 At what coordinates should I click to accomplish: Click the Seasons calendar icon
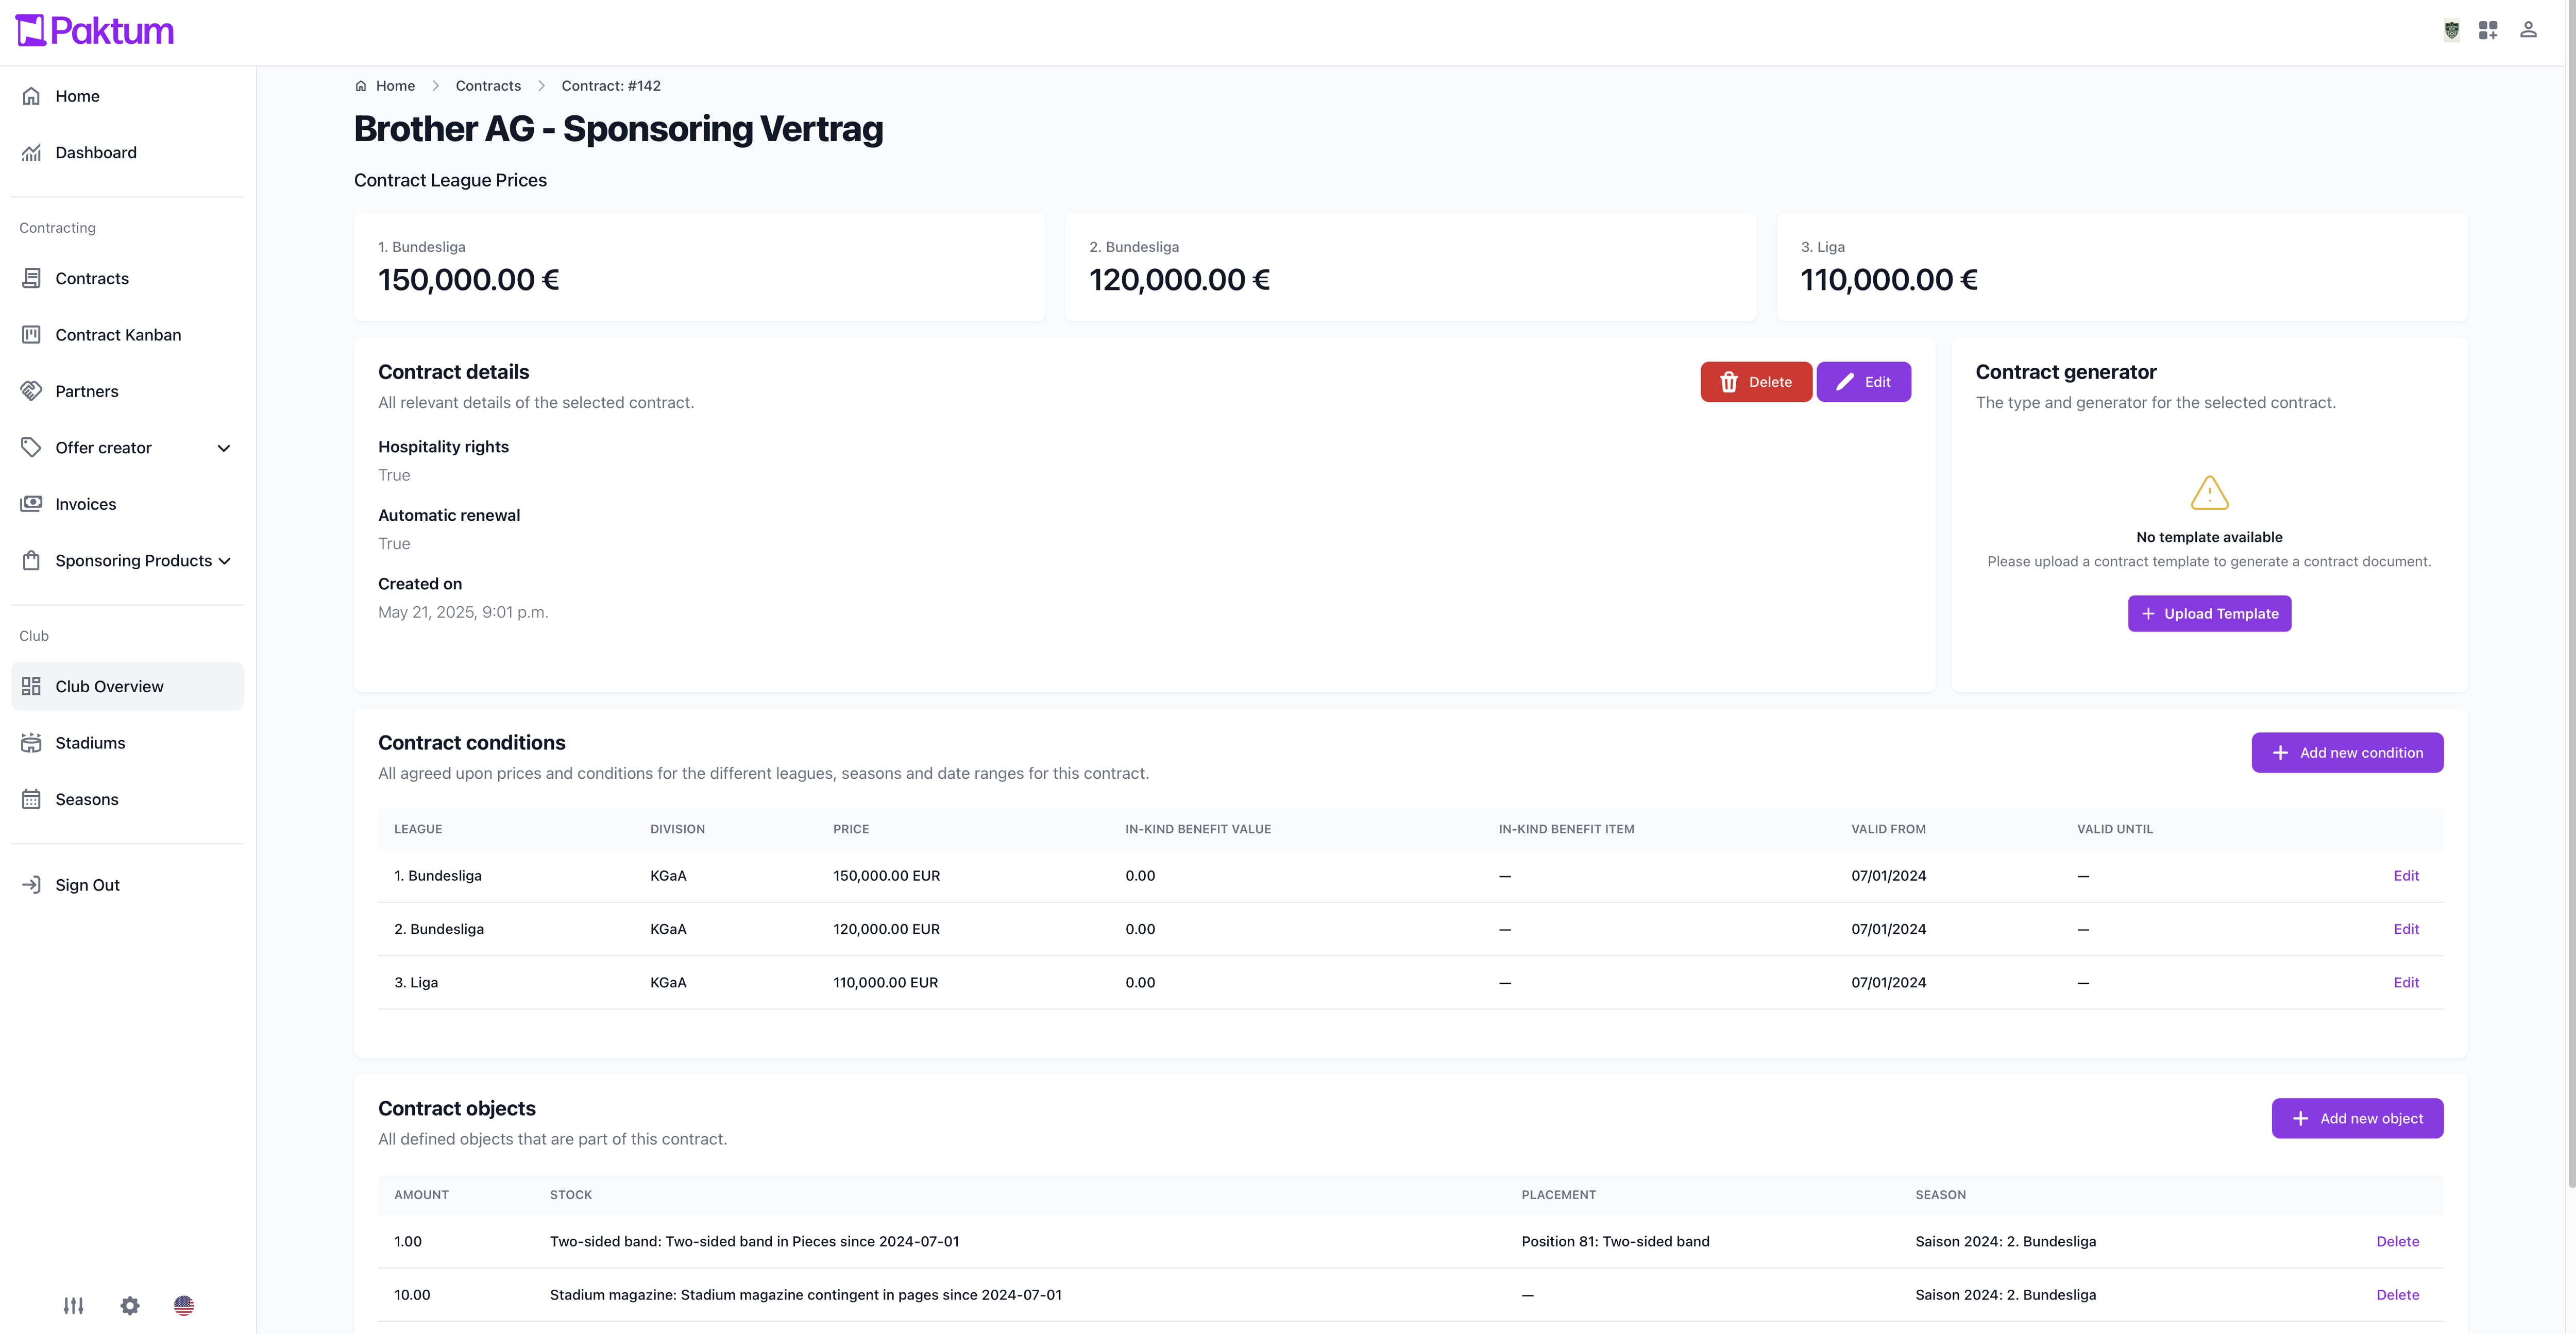(31, 799)
